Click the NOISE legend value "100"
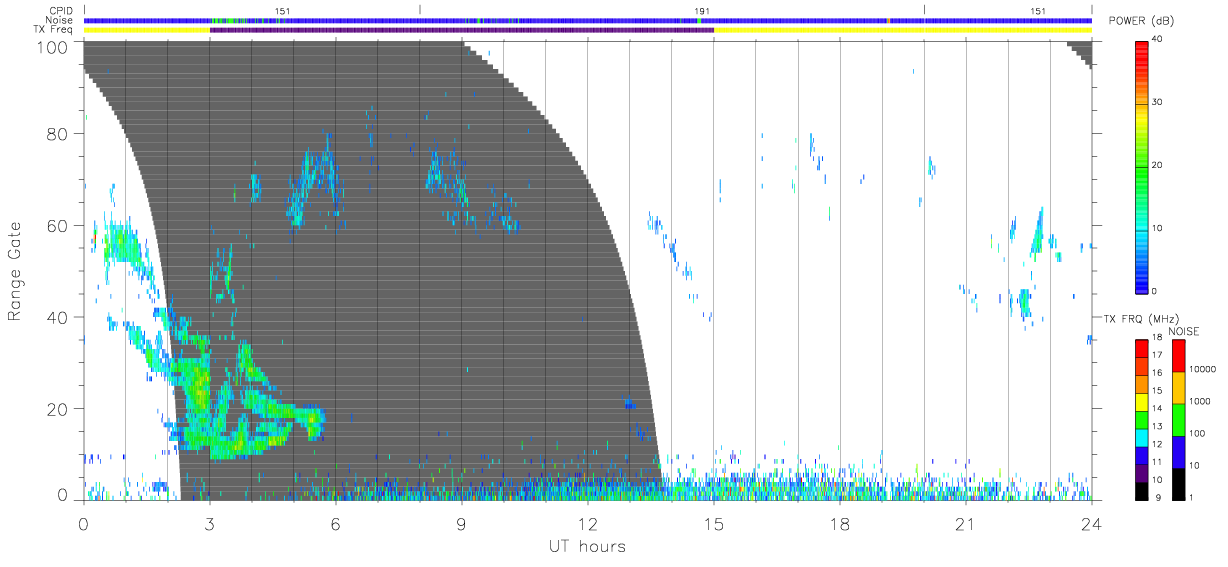 [x=1197, y=433]
